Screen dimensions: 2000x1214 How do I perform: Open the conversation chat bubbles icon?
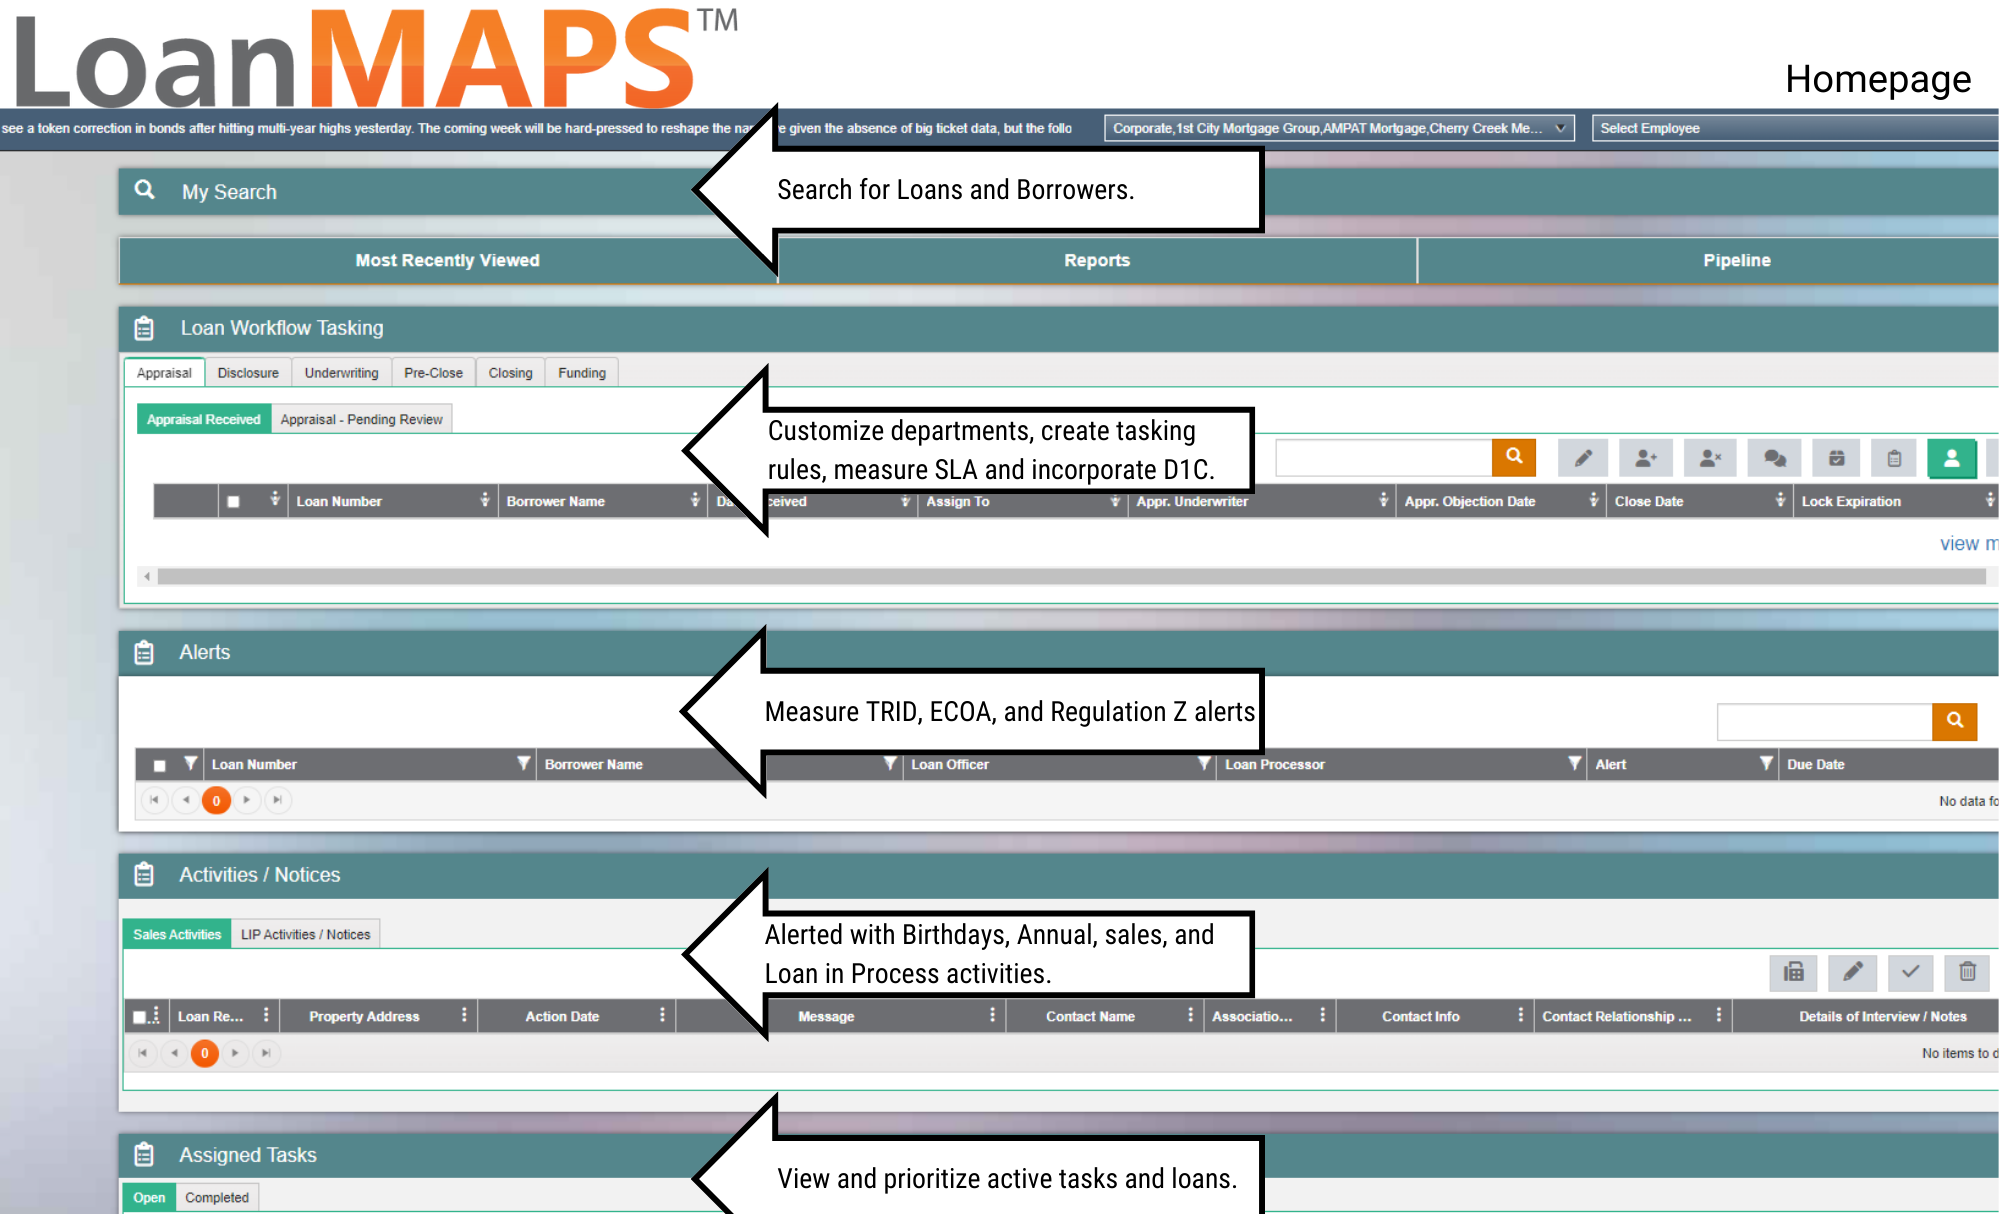[1774, 458]
